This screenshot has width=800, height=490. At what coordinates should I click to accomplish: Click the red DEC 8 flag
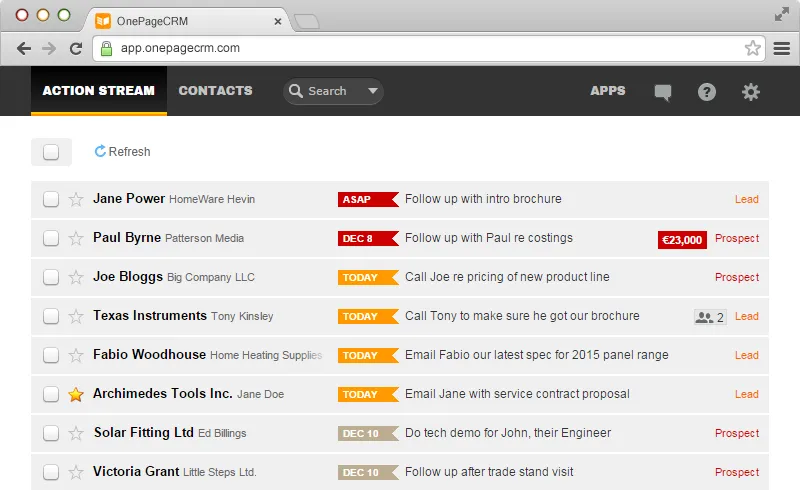pyautogui.click(x=368, y=239)
